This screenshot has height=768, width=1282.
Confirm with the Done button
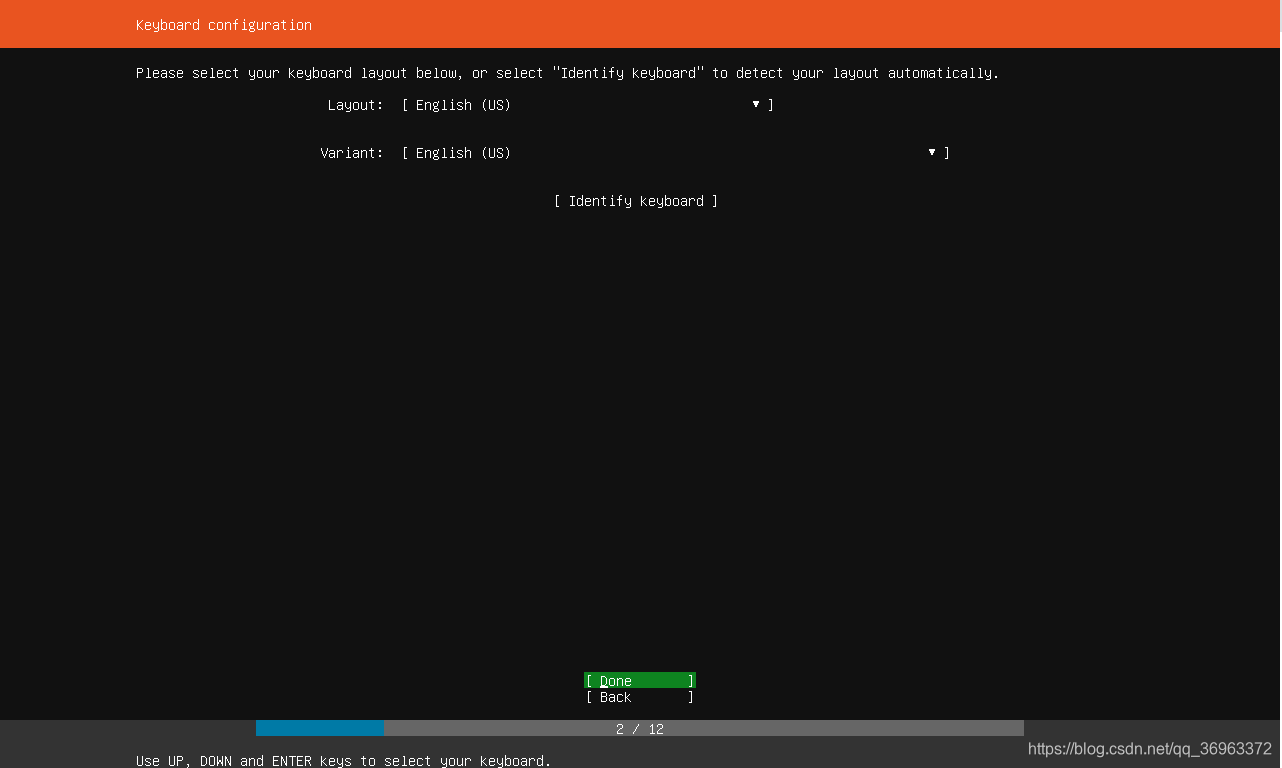click(640, 680)
